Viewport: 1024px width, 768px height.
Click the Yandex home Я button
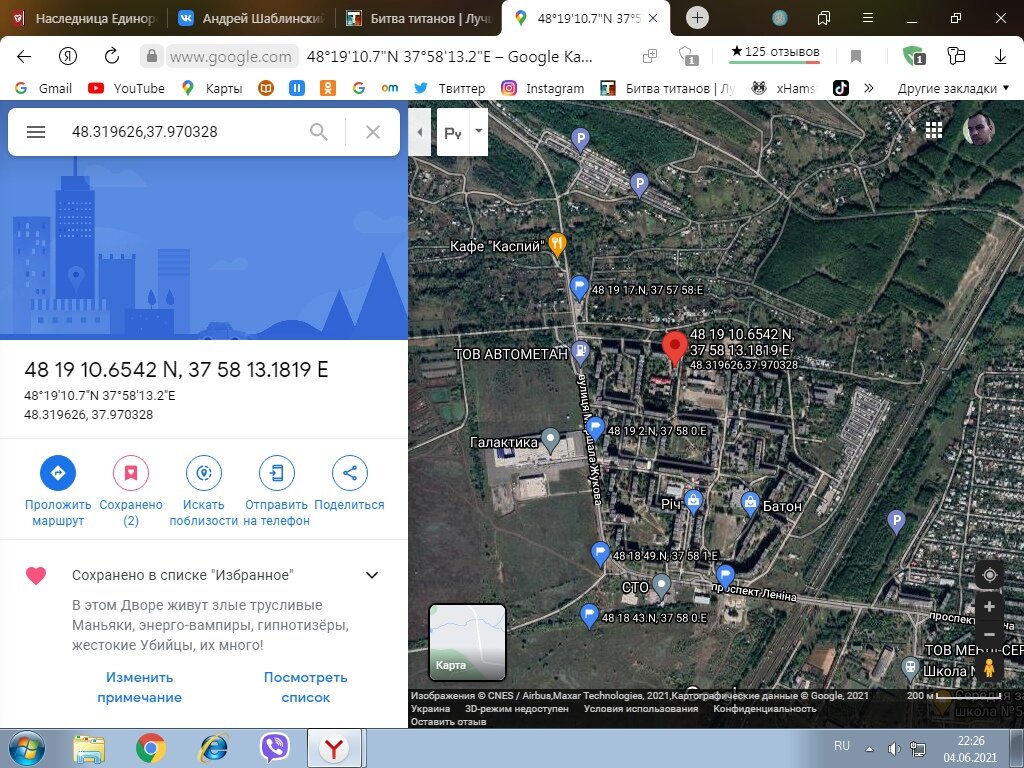pos(68,56)
